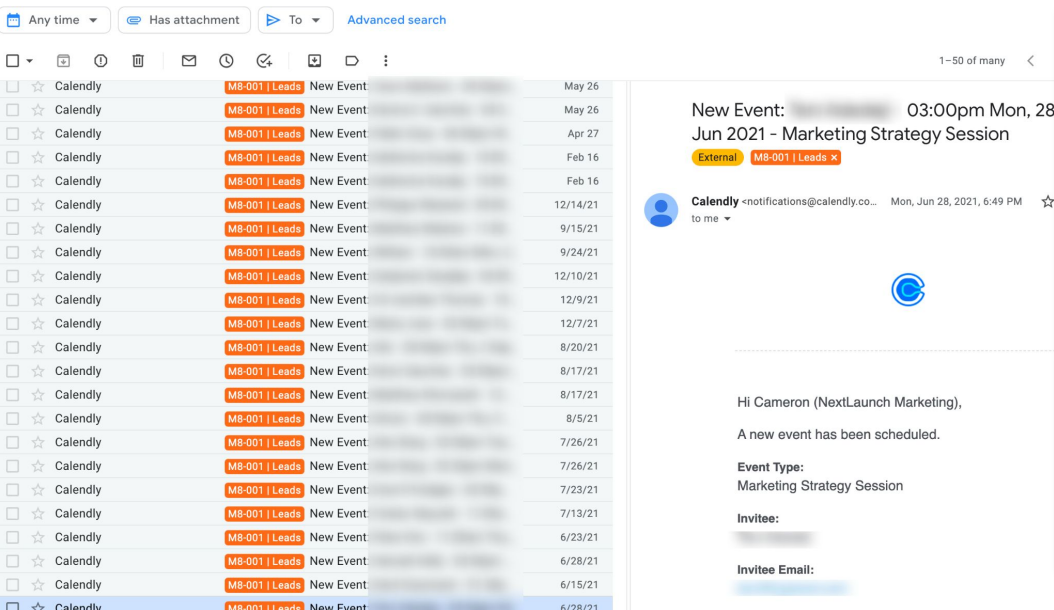
Task: Mark as unread with the envelope icon
Action: tap(189, 61)
